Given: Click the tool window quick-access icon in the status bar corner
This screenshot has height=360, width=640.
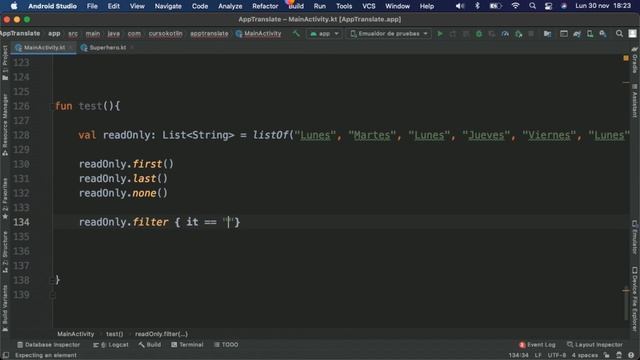Looking at the screenshot, I should pyautogui.click(x=5, y=356).
